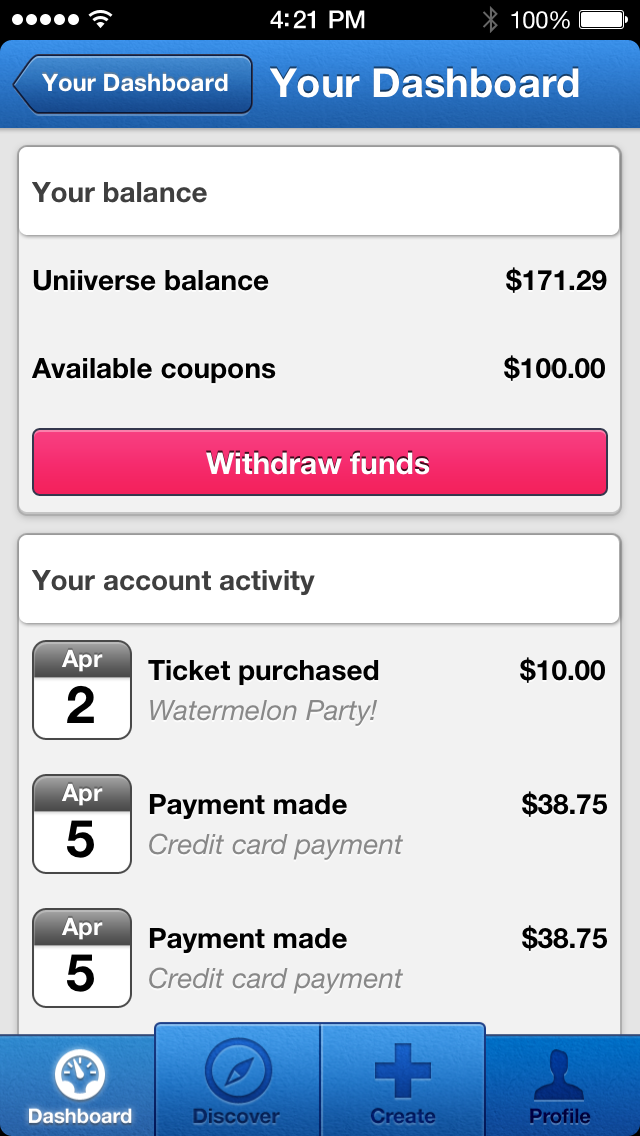Screen dimensions: 640x1136
Task: Tap the last Apr 5 calendar icon
Action: (82, 958)
